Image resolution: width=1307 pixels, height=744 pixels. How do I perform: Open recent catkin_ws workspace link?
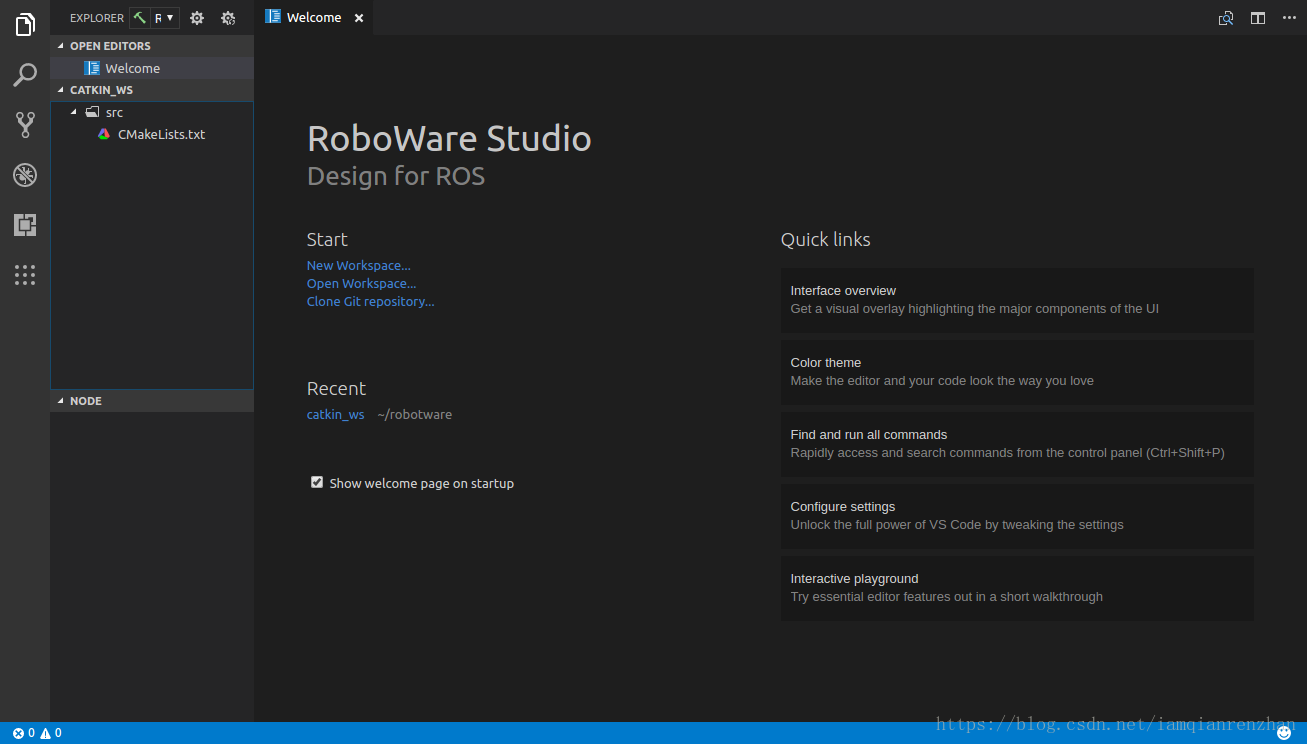coord(335,415)
